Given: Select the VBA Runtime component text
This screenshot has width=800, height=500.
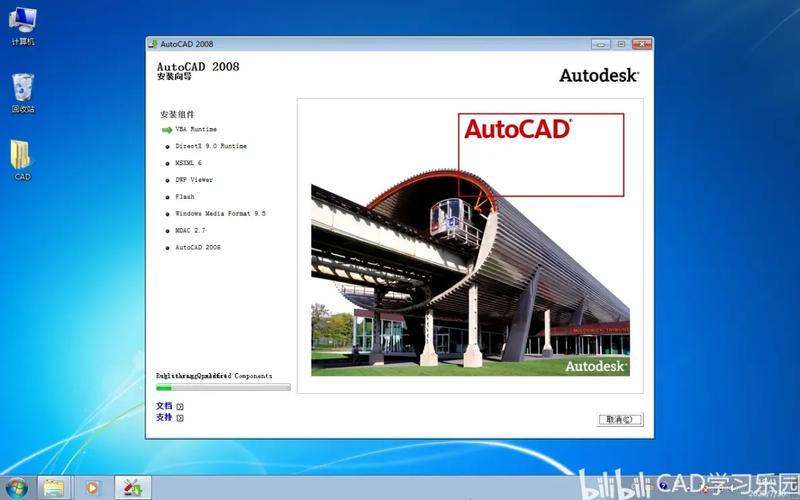Looking at the screenshot, I should tap(196, 130).
